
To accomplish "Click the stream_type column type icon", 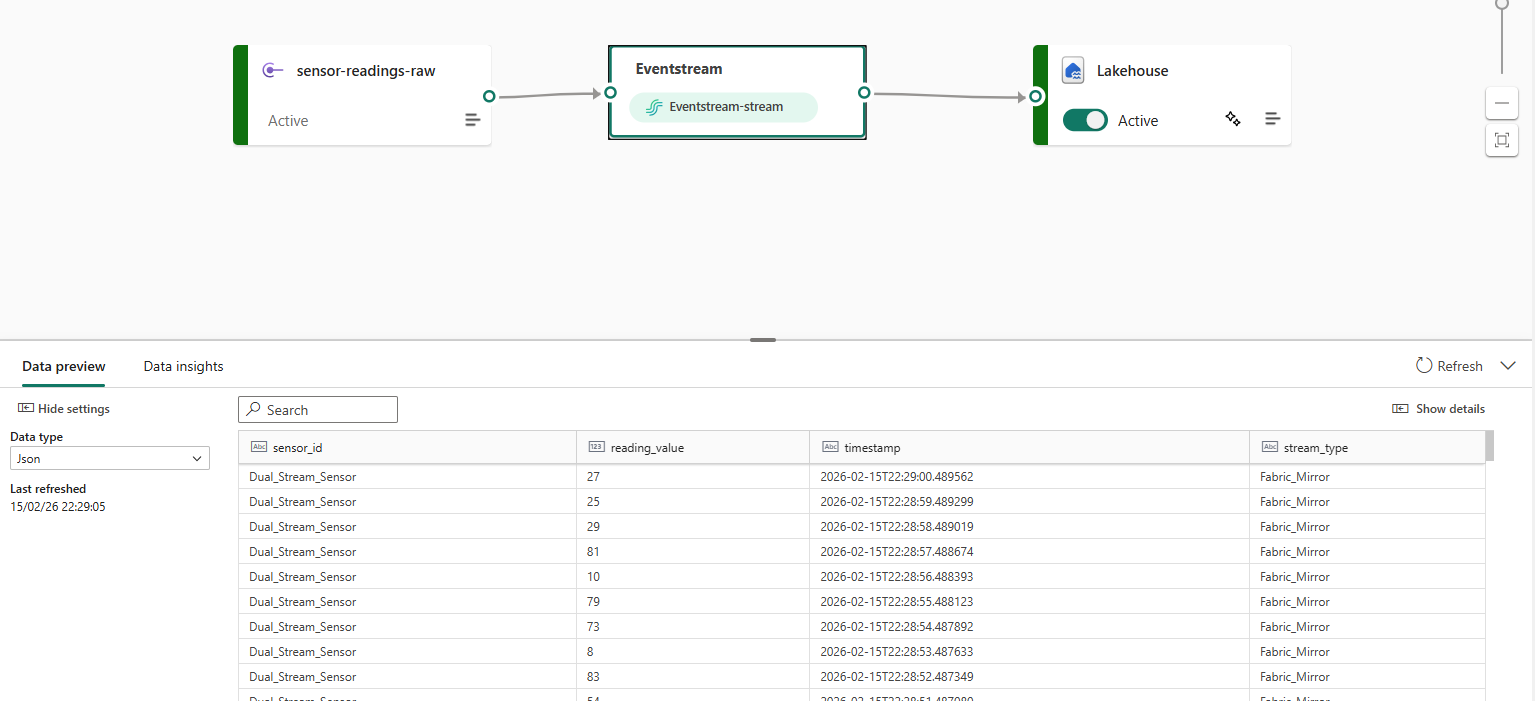I will point(1270,447).
